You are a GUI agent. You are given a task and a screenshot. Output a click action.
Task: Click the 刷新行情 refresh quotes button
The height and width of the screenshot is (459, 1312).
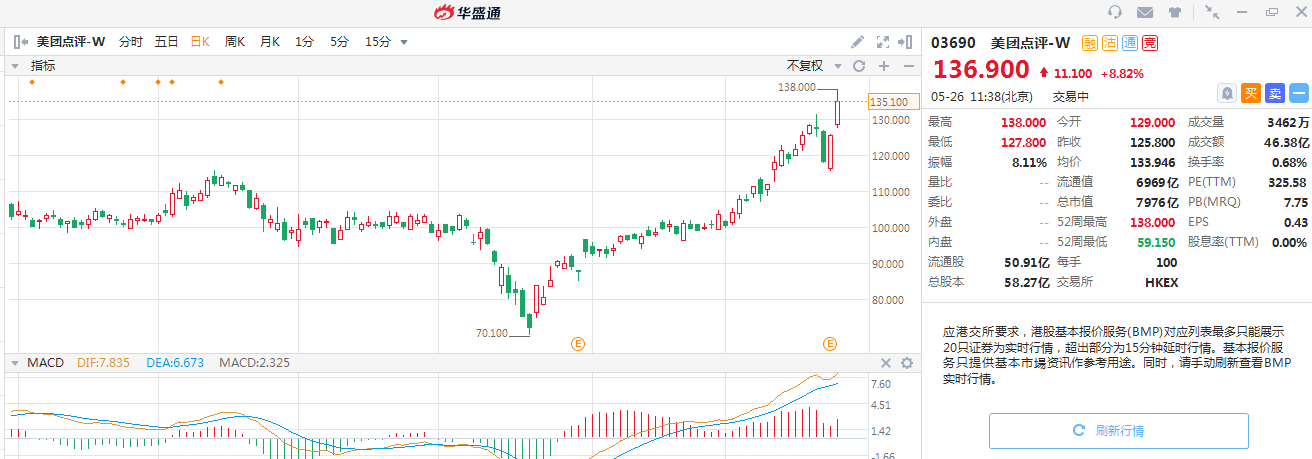pos(1119,430)
